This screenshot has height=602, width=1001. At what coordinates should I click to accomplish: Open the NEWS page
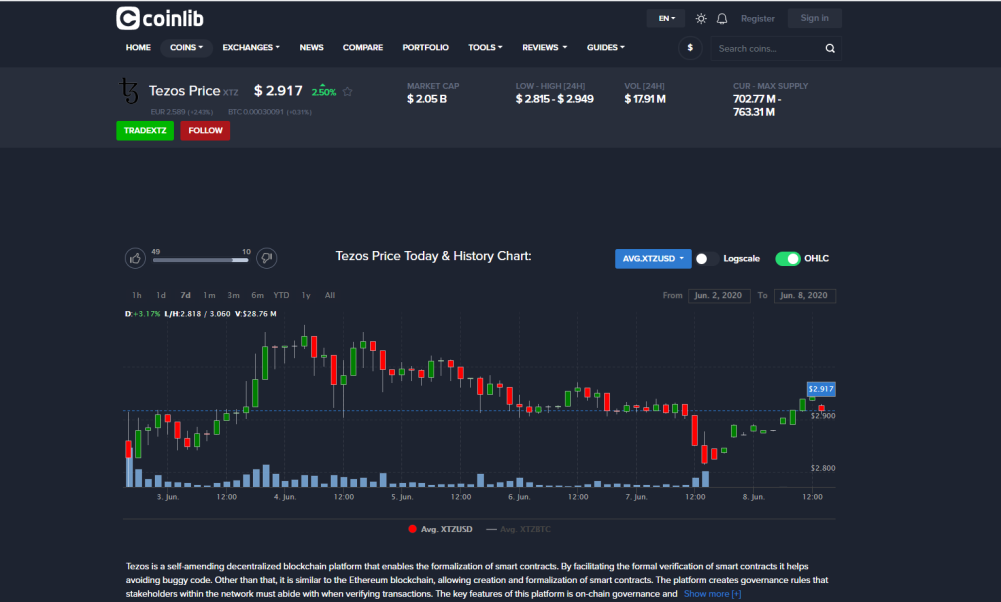pyautogui.click(x=312, y=47)
